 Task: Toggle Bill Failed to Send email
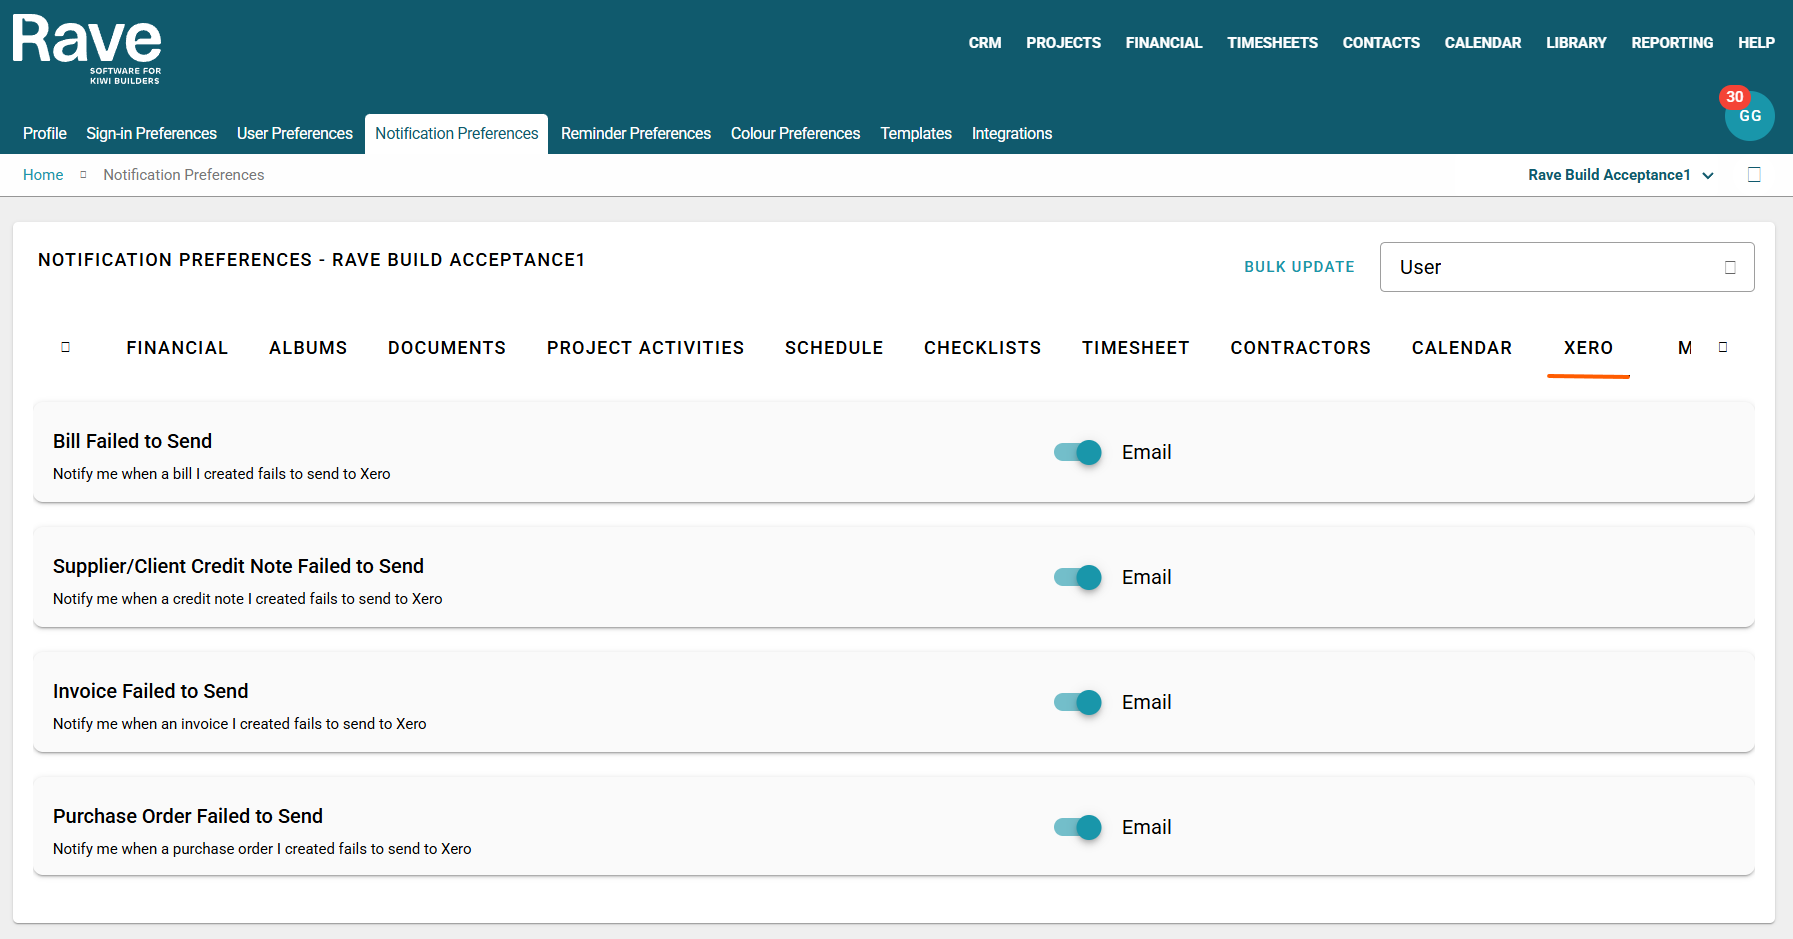pos(1077,452)
